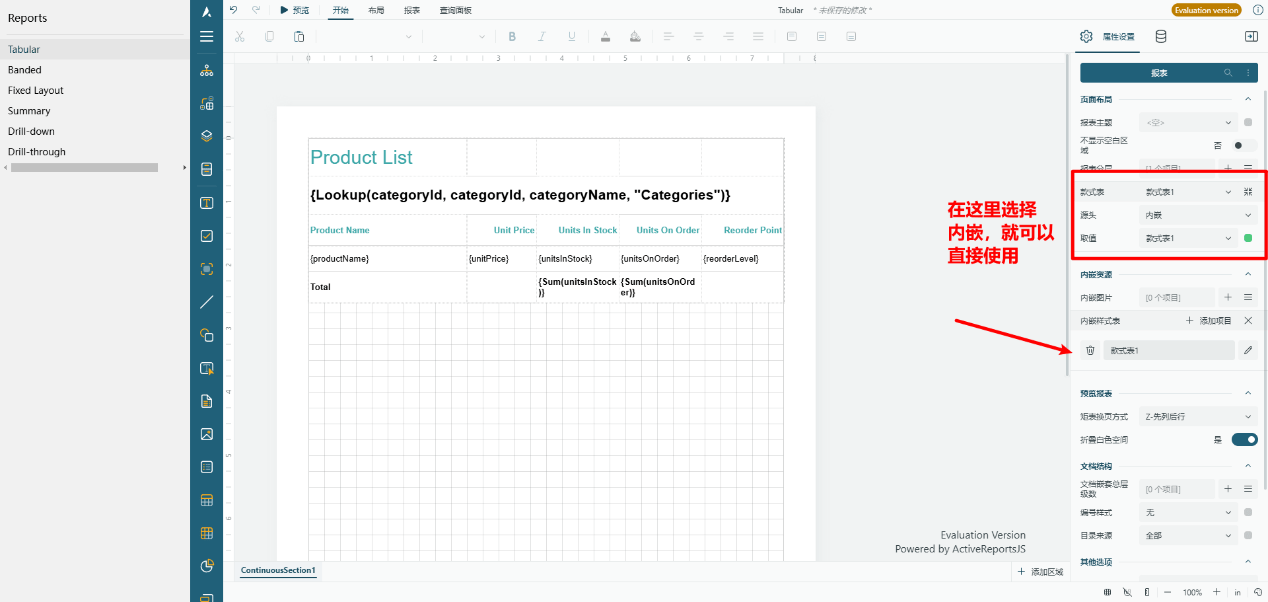
Task: Open the 取值 dropdown showing 款式表1
Action: point(1188,238)
